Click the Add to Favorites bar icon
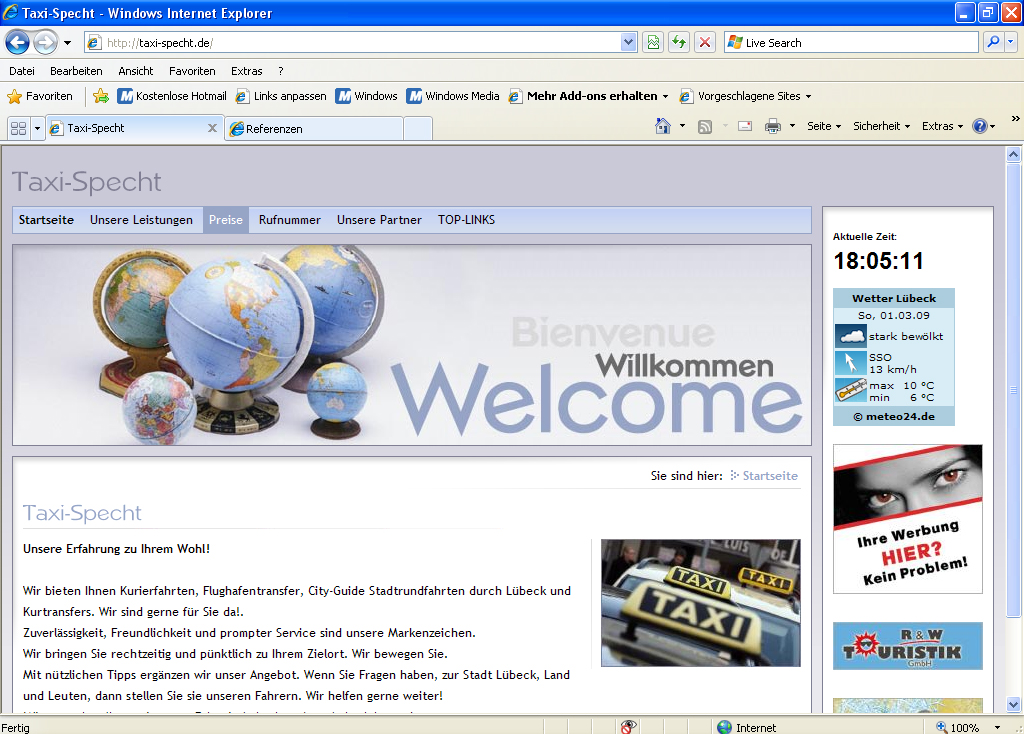Viewport: 1024px width, 734px height. tap(101, 96)
